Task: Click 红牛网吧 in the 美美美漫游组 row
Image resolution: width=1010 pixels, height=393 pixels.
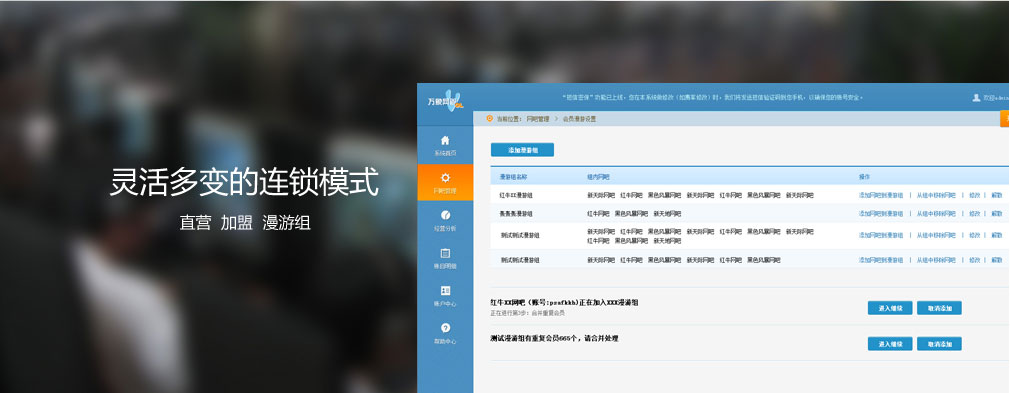Action: coord(598,213)
